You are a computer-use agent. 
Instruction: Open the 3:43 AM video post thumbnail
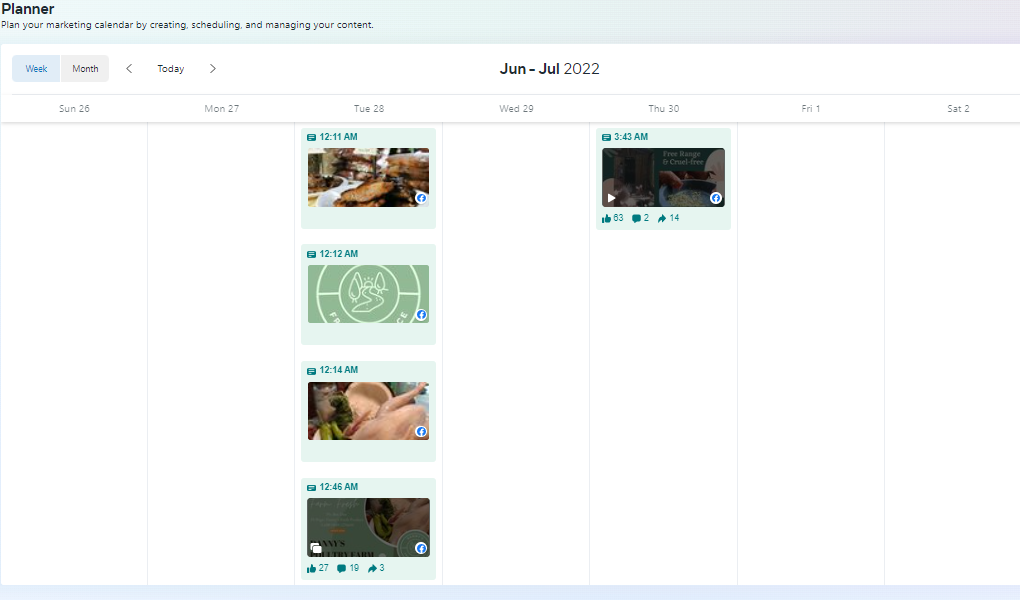(663, 177)
